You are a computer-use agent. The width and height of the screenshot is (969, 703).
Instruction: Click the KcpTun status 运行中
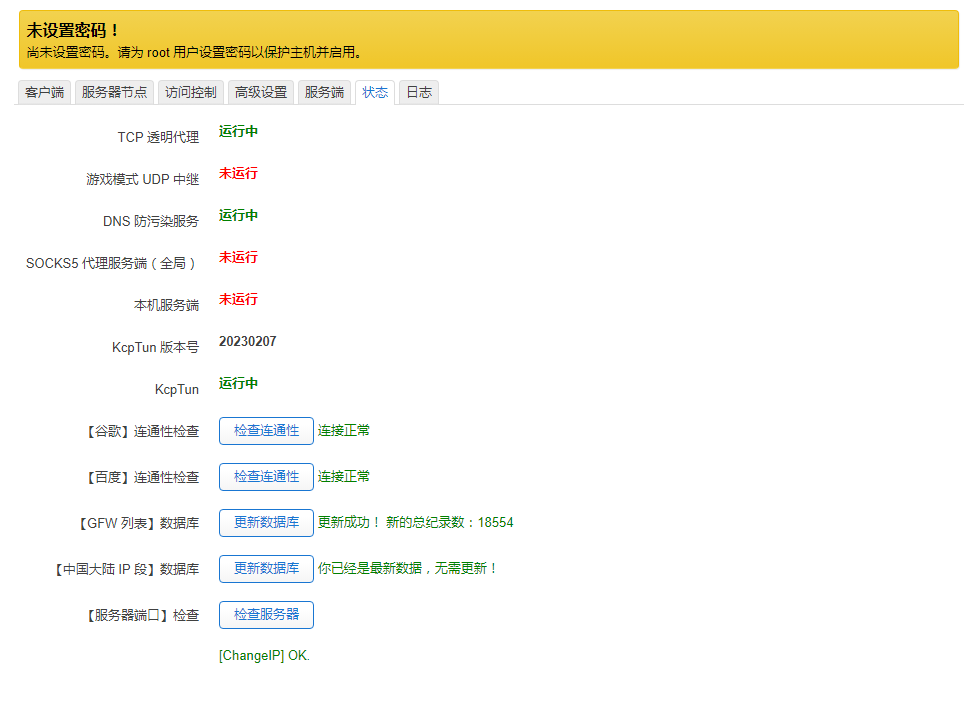pos(238,383)
